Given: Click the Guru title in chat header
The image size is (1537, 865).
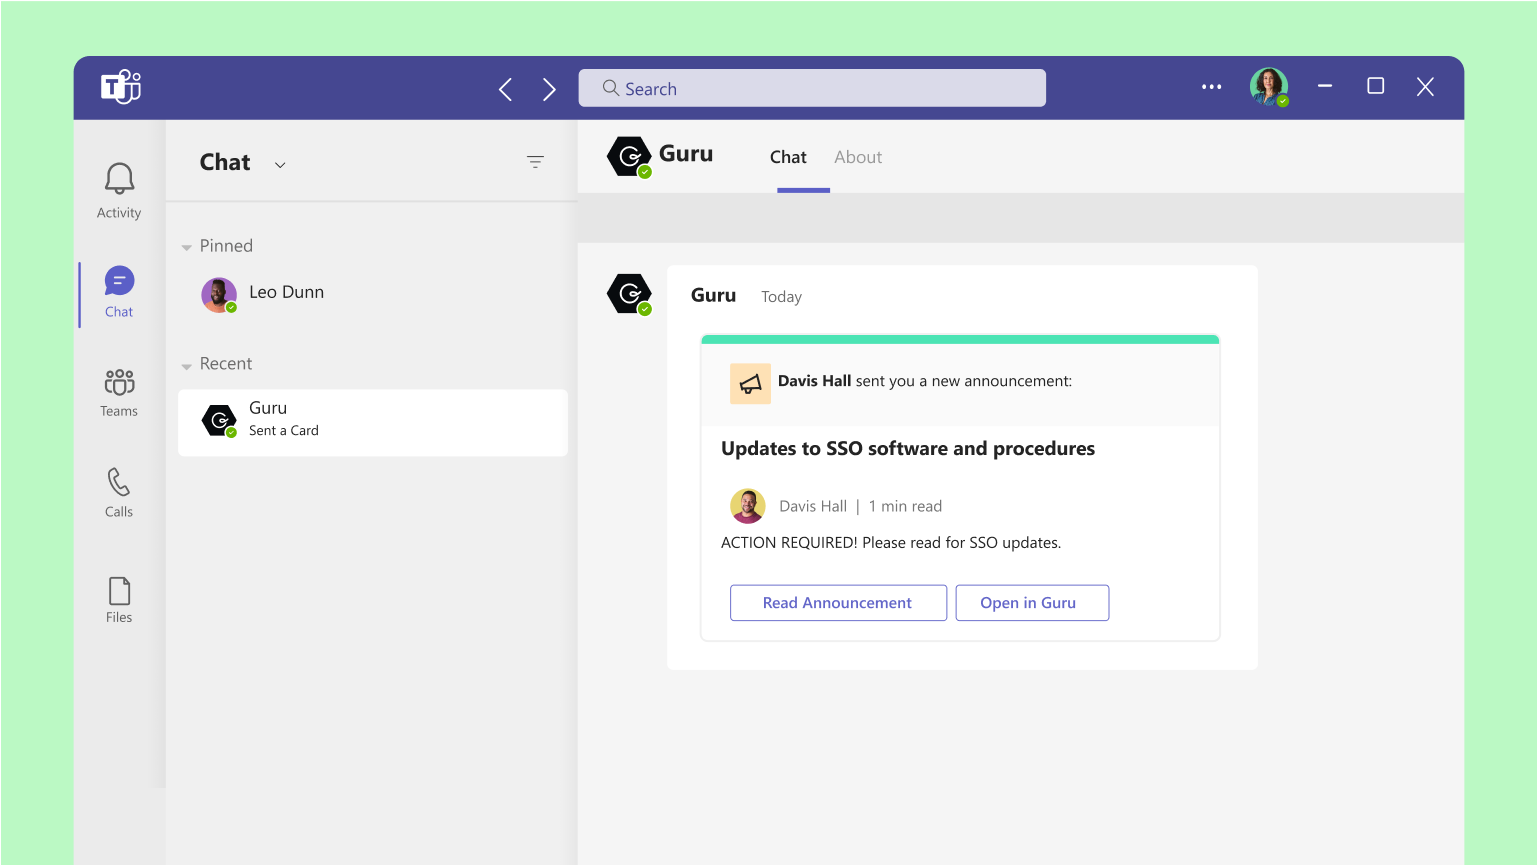Looking at the screenshot, I should point(686,154).
